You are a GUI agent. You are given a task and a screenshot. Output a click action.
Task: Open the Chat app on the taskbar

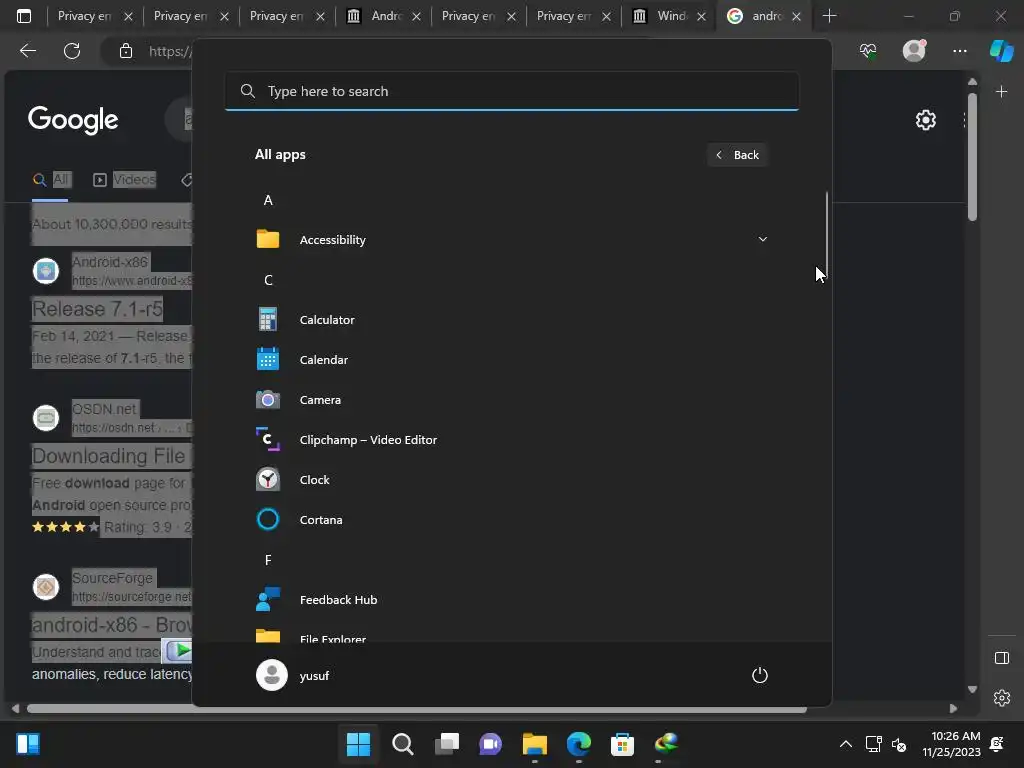coord(490,744)
